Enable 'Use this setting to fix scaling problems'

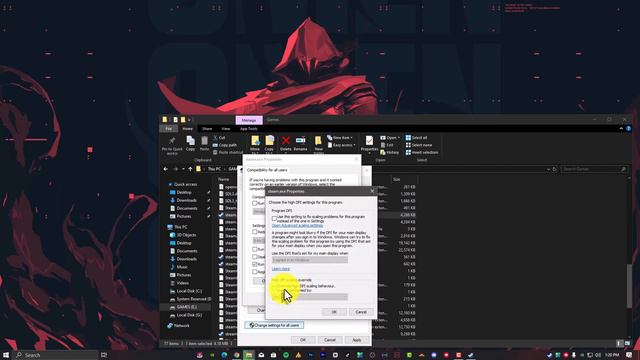274,219
